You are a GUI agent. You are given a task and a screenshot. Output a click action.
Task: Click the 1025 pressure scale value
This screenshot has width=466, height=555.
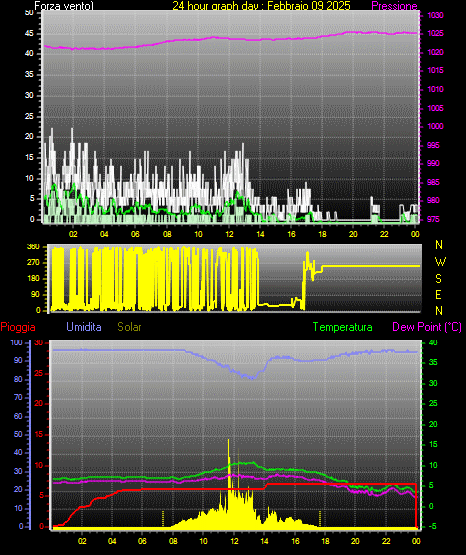(x=435, y=34)
